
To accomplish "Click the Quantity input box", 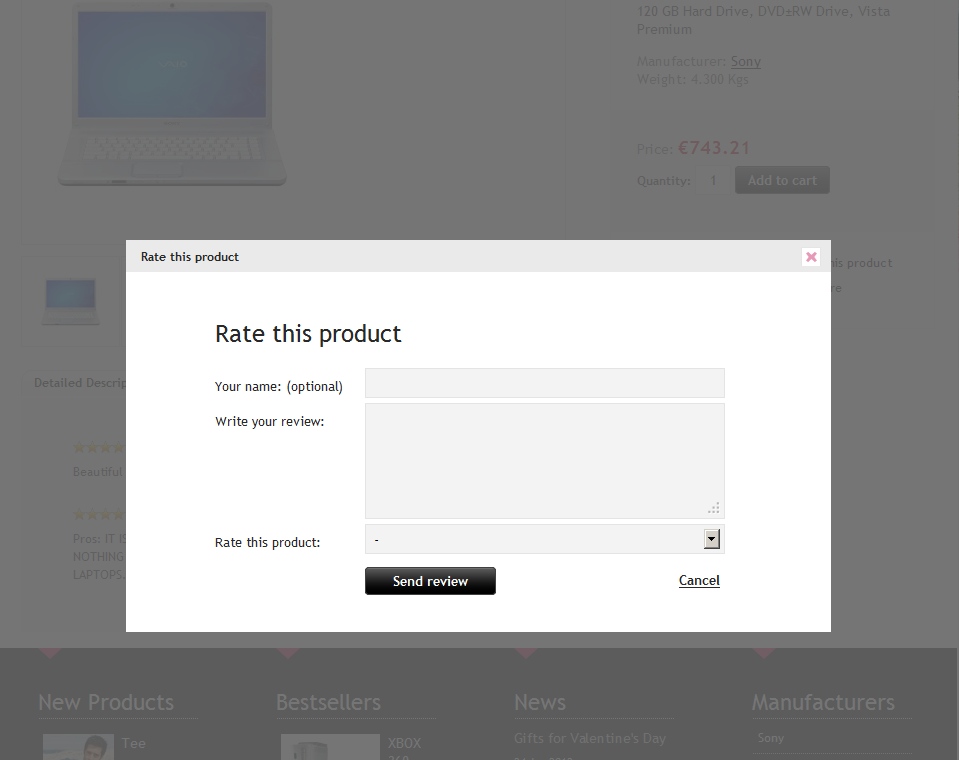I will coord(713,180).
